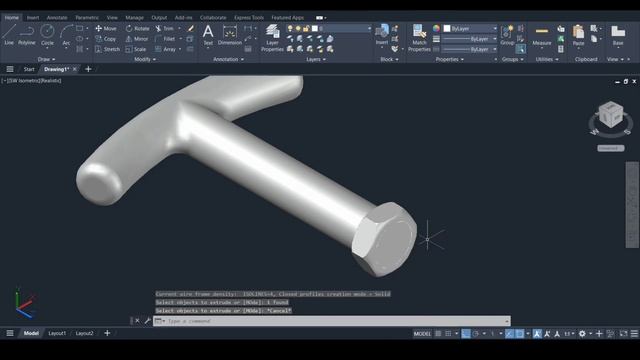
Task: Switch to the Layout1 tab
Action: tap(57, 333)
